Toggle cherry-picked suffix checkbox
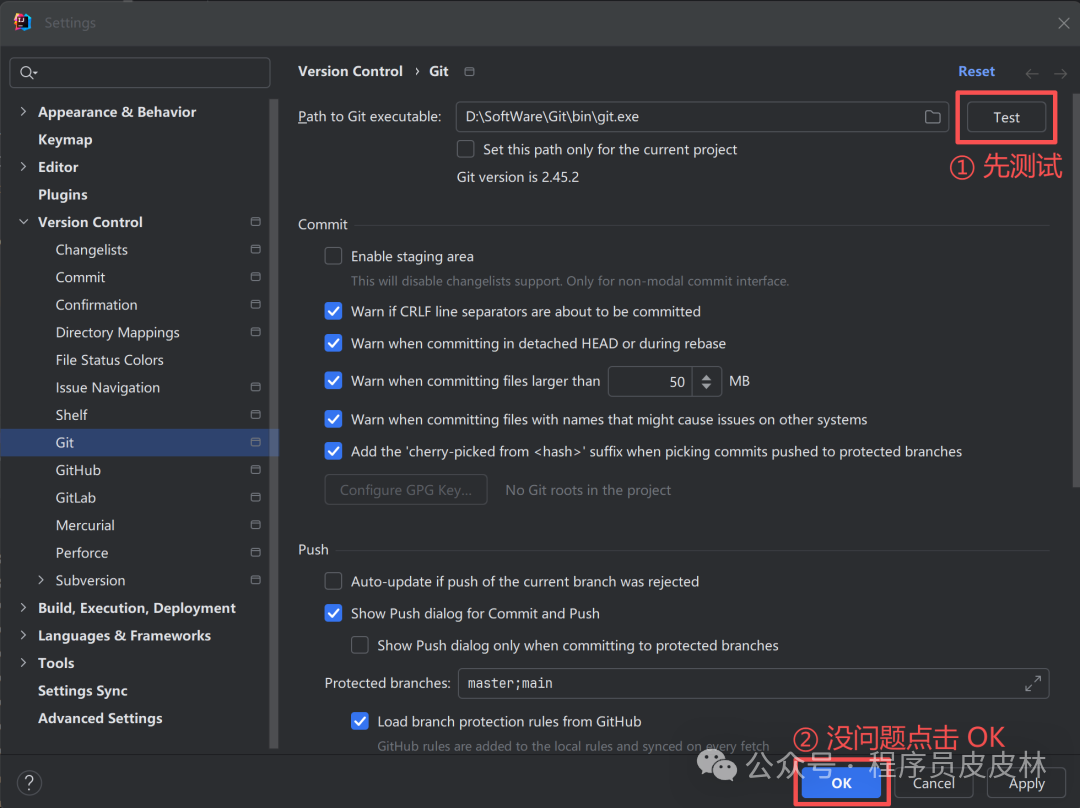Viewport: 1080px width, 808px height. click(x=333, y=452)
